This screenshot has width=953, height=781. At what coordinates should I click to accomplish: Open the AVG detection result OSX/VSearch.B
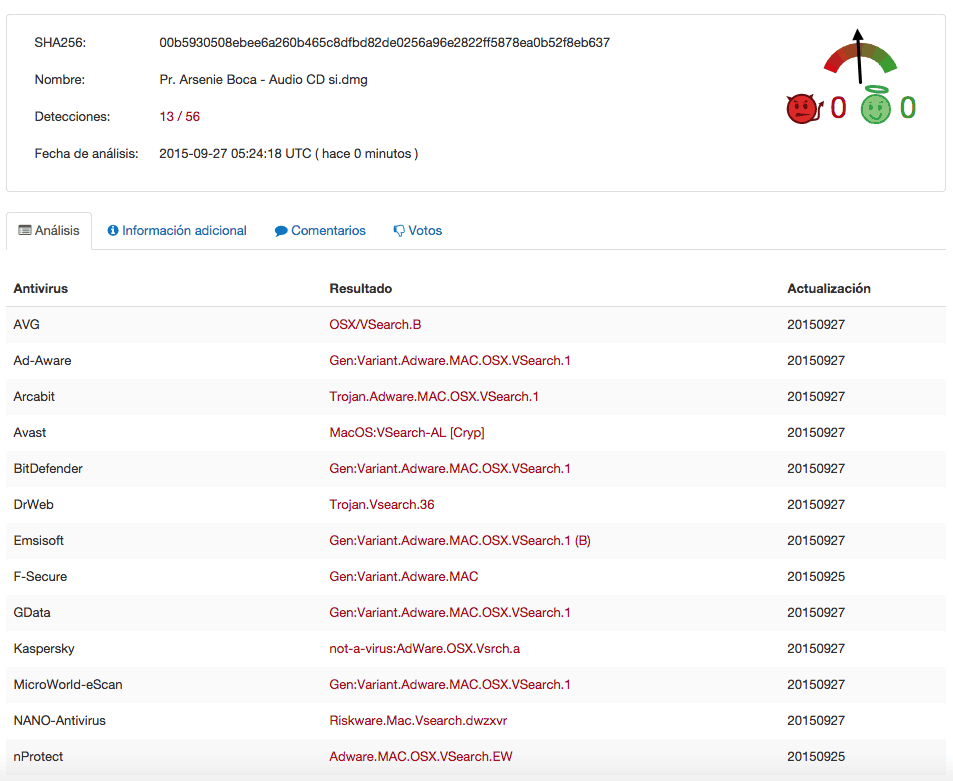click(x=376, y=324)
